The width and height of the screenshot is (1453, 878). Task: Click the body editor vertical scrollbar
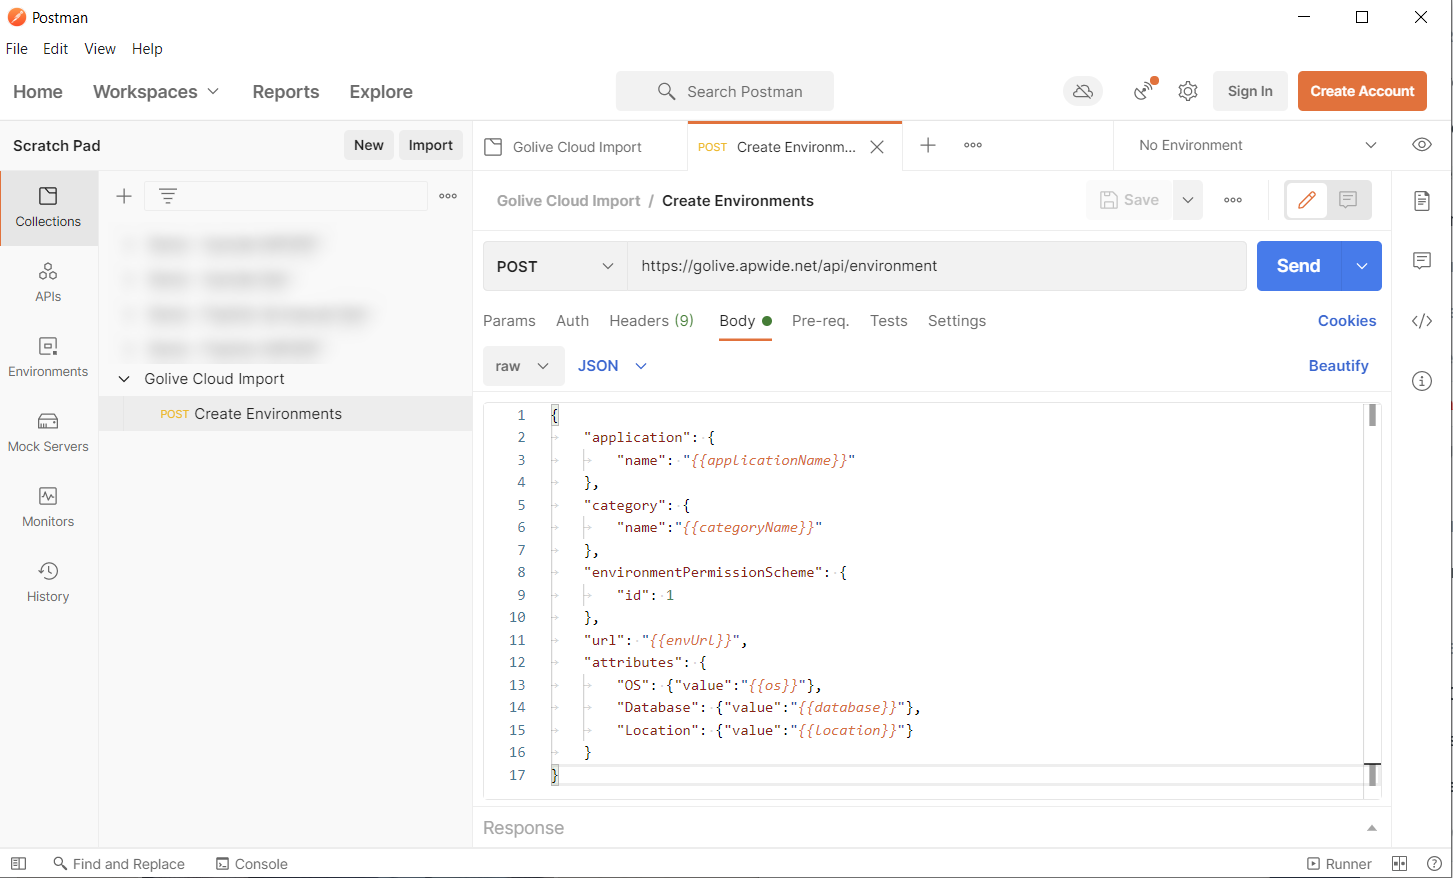pyautogui.click(x=1372, y=590)
